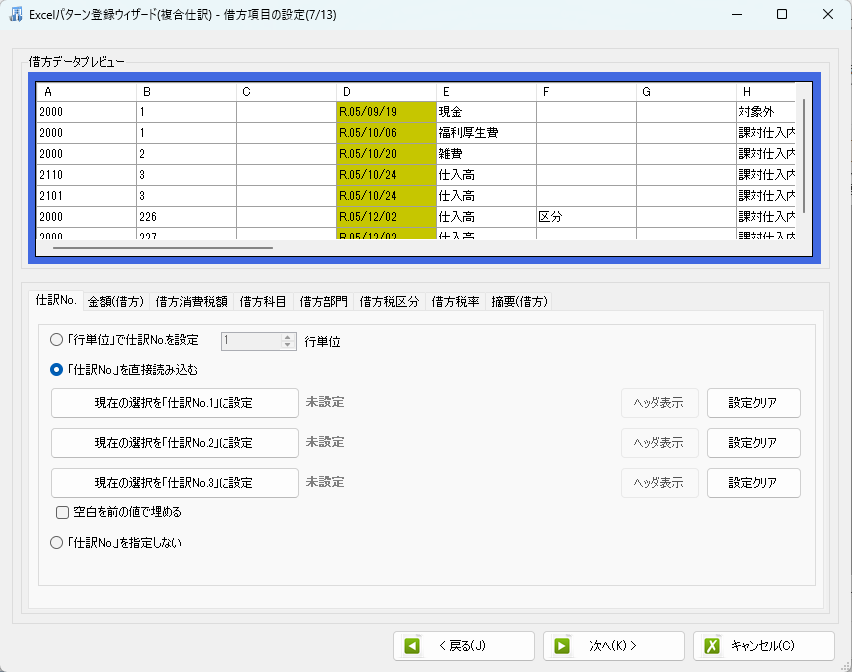
Task: Switch to the 金額(借方) tab
Action: click(x=116, y=301)
